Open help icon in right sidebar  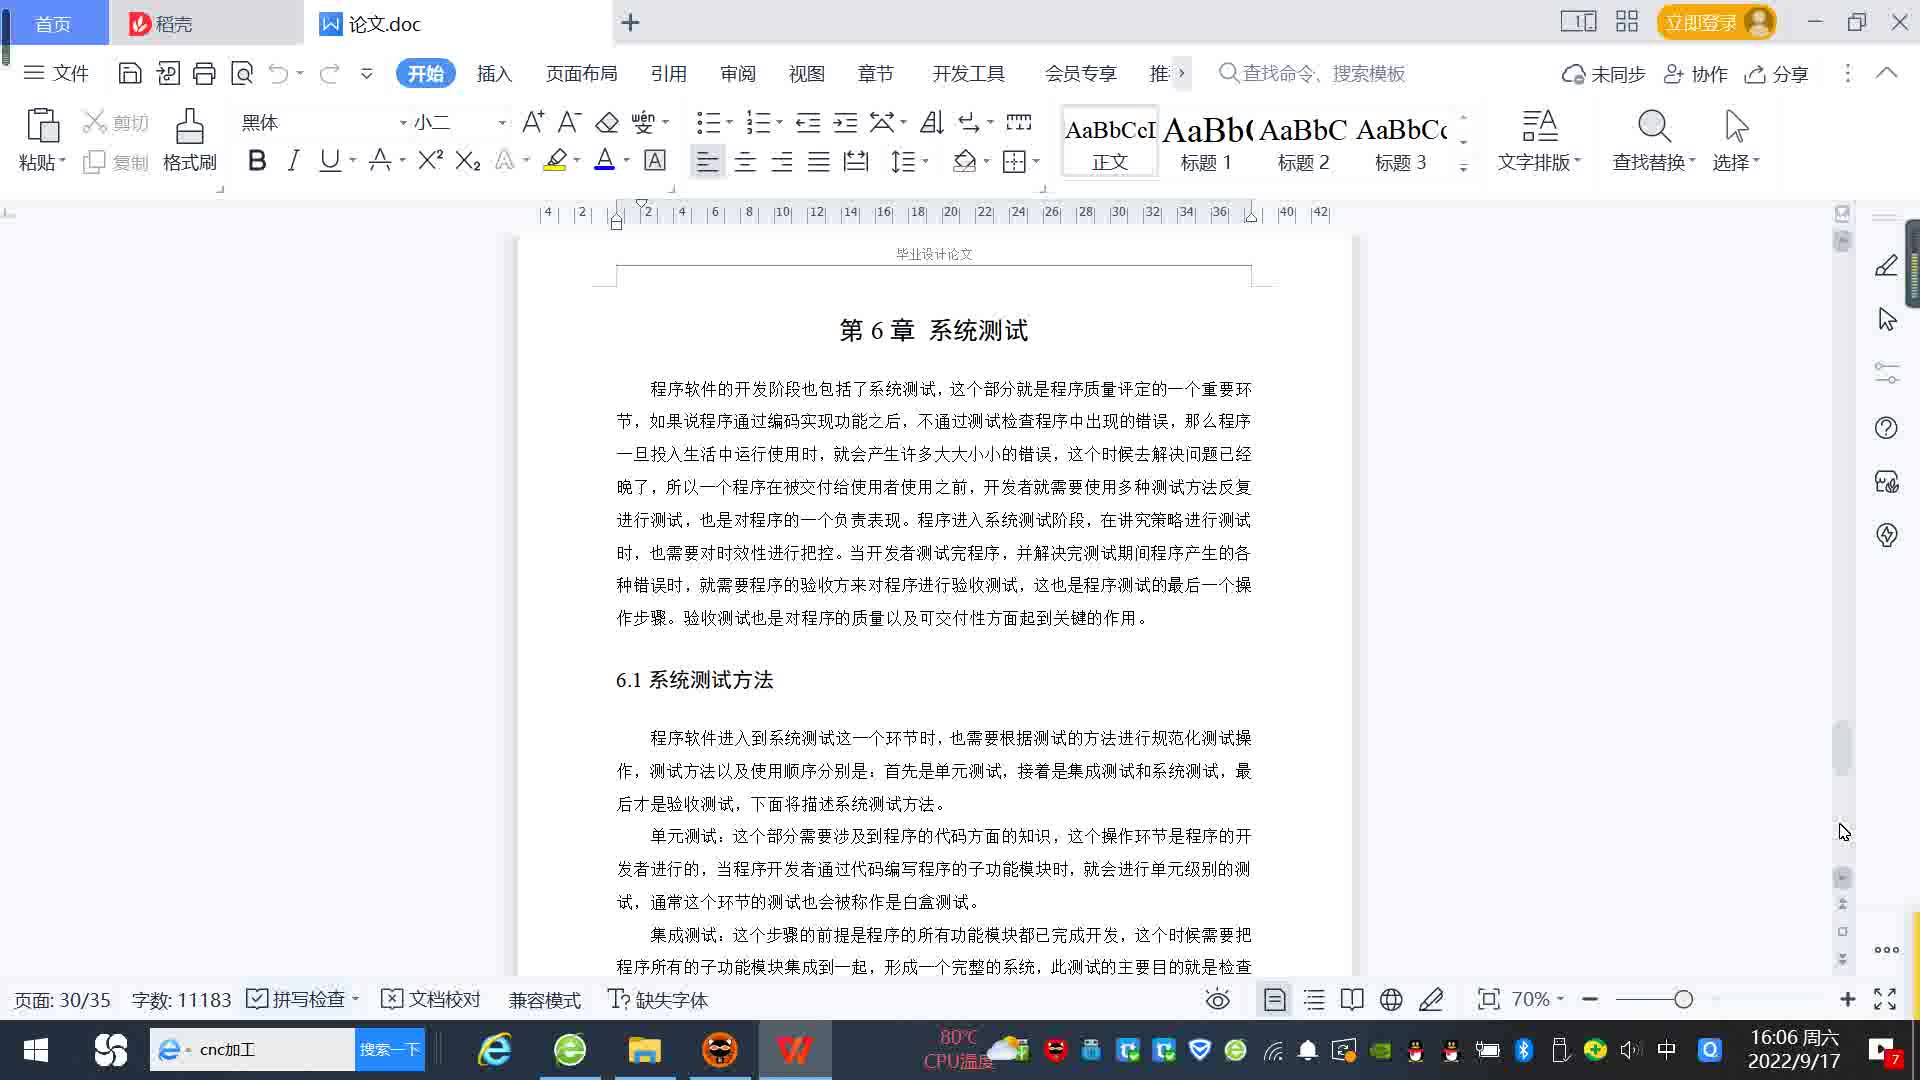pyautogui.click(x=1886, y=428)
